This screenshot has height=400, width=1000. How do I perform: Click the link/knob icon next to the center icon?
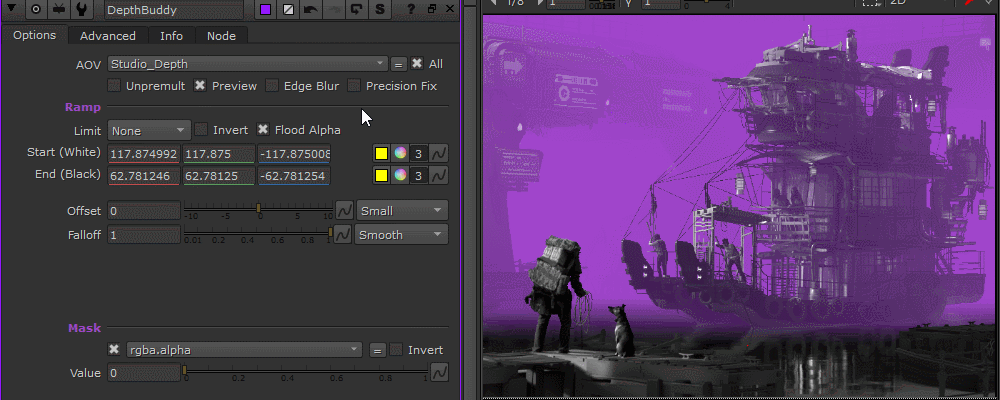click(58, 9)
